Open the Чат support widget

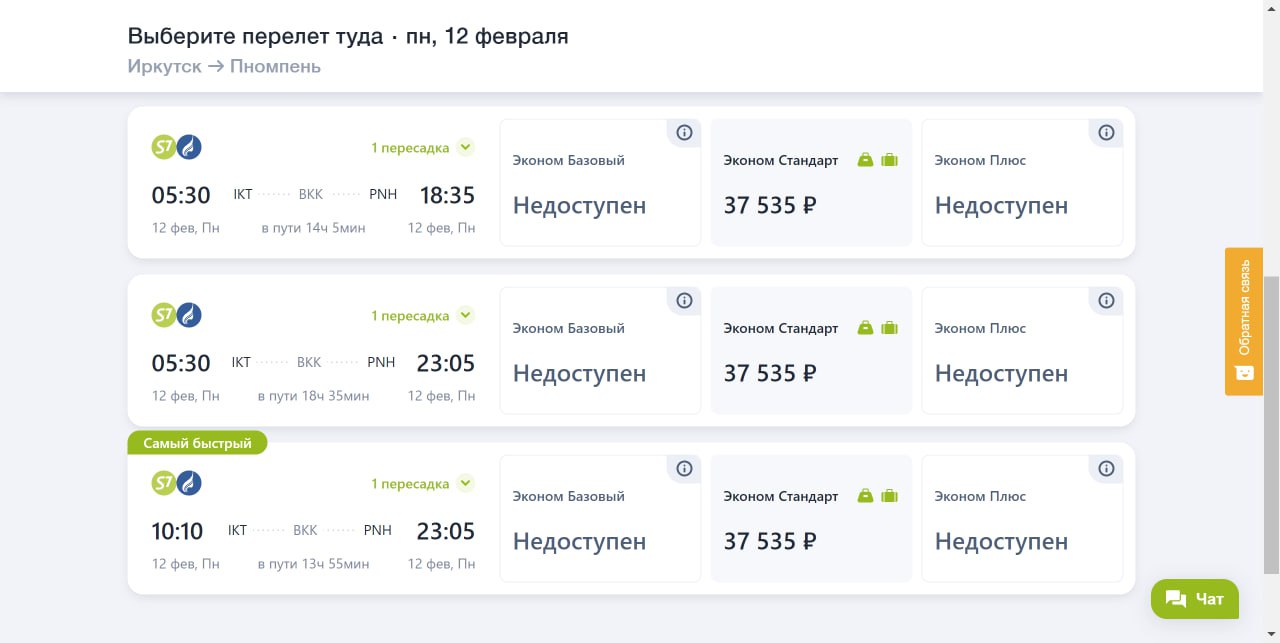click(x=1195, y=599)
